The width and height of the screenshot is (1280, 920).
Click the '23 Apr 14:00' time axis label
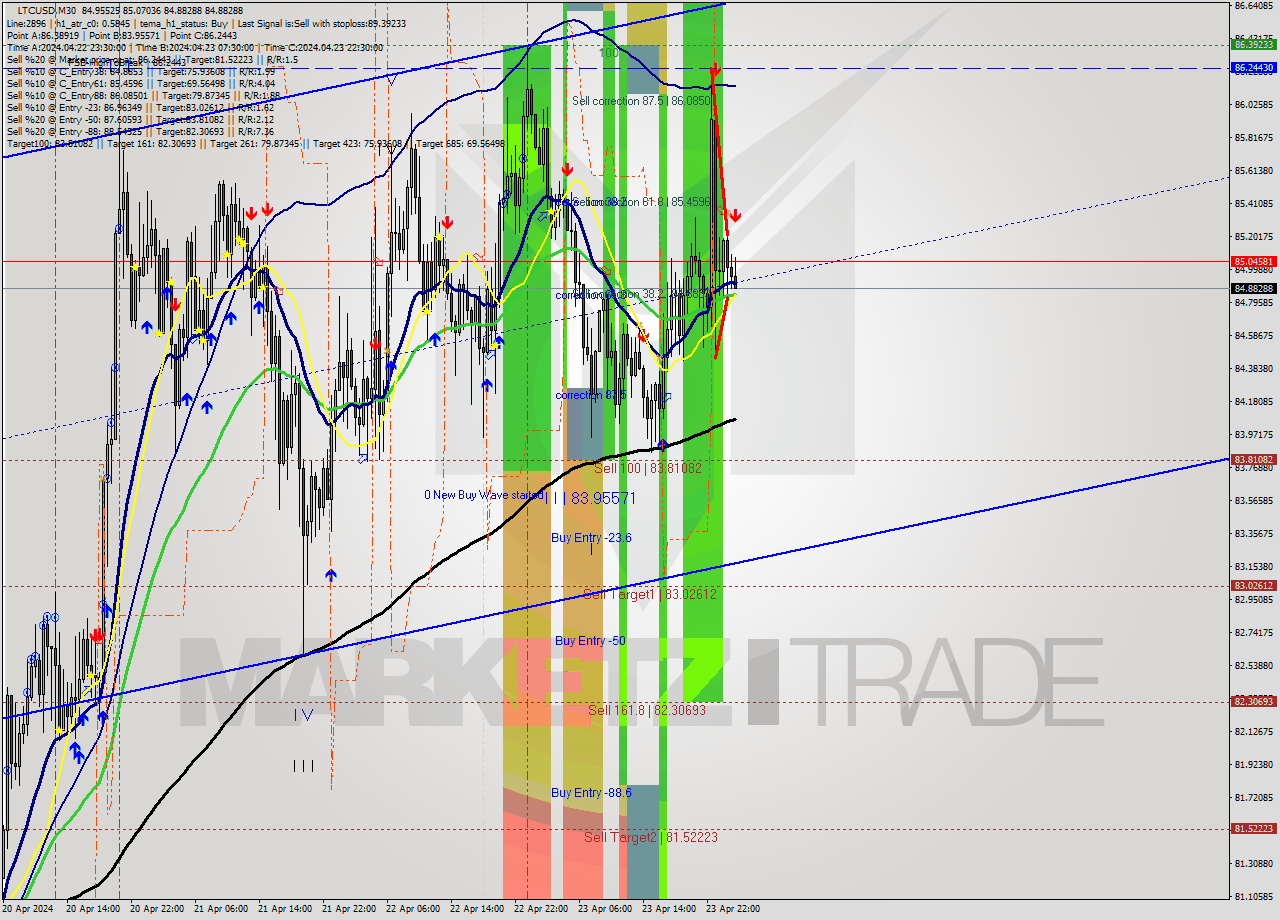coord(667,909)
